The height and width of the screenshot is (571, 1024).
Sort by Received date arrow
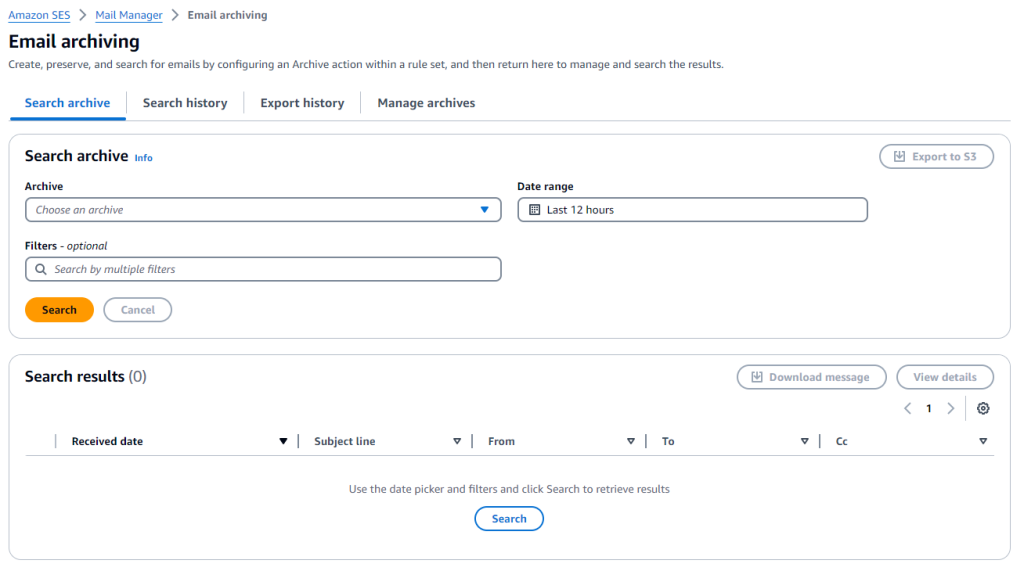pos(283,441)
